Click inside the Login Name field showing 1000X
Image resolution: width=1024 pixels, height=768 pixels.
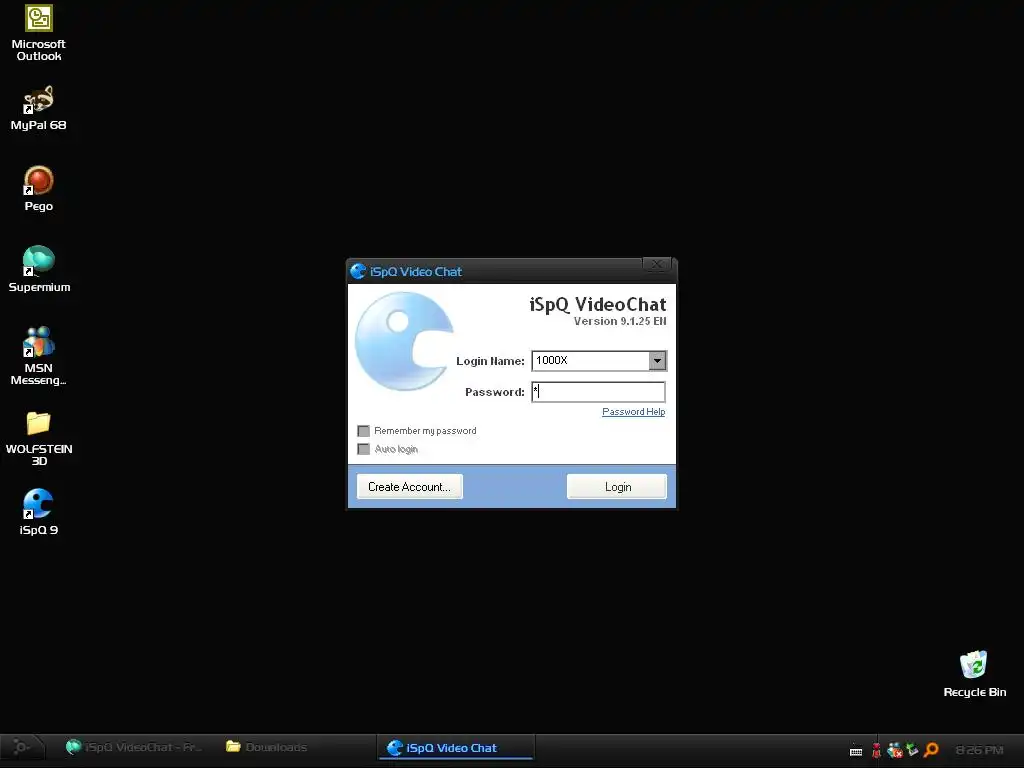[x=590, y=360]
